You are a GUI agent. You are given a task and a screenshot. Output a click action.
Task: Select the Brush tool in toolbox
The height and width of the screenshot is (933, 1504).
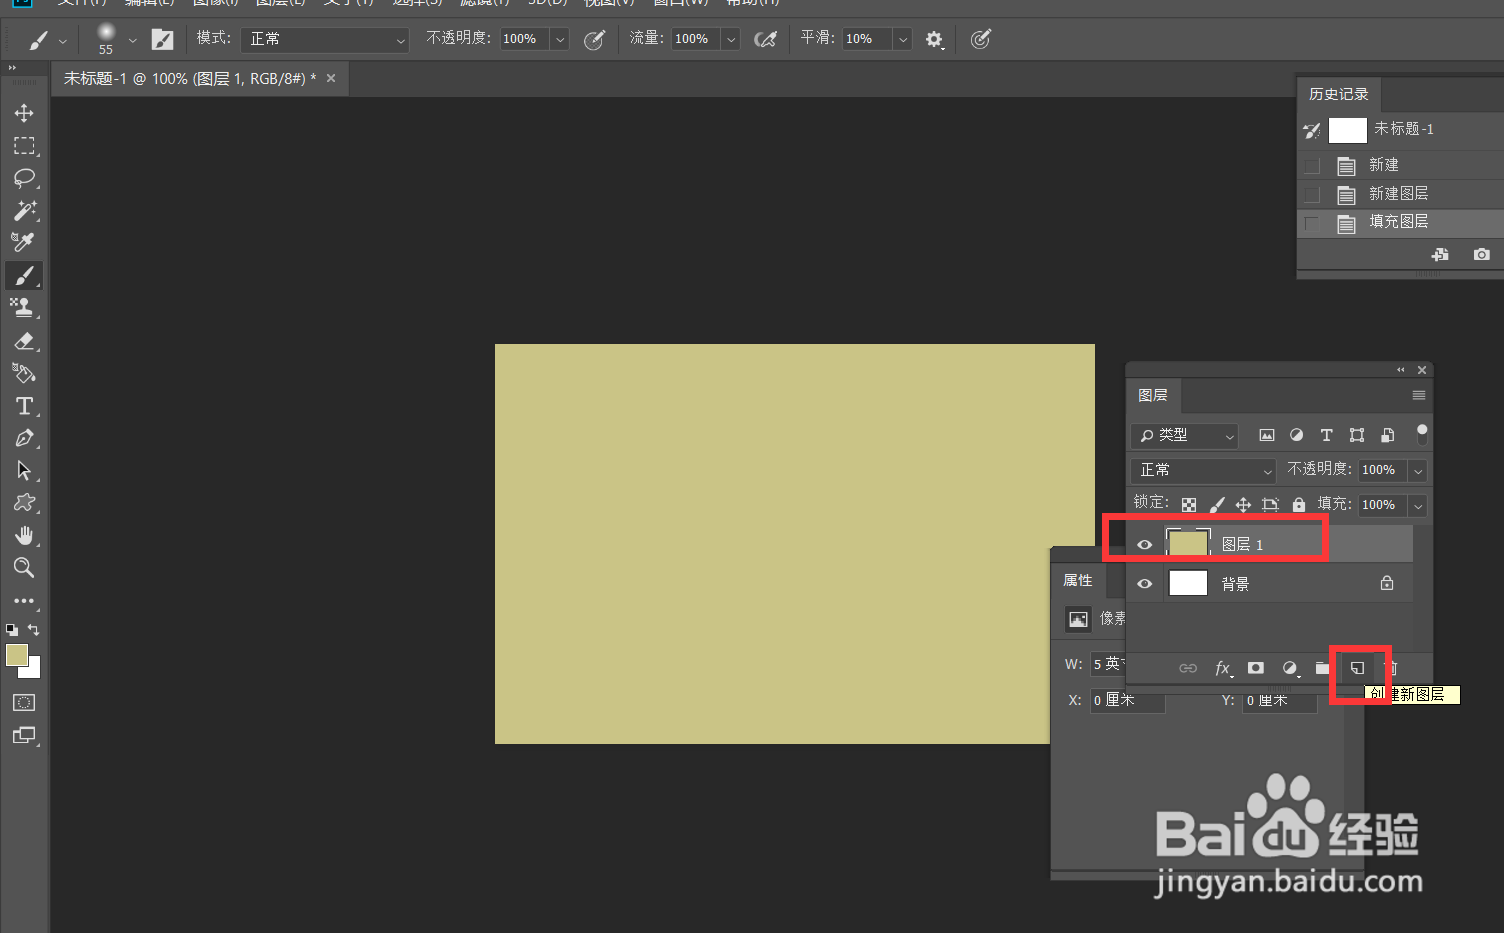tap(24, 275)
